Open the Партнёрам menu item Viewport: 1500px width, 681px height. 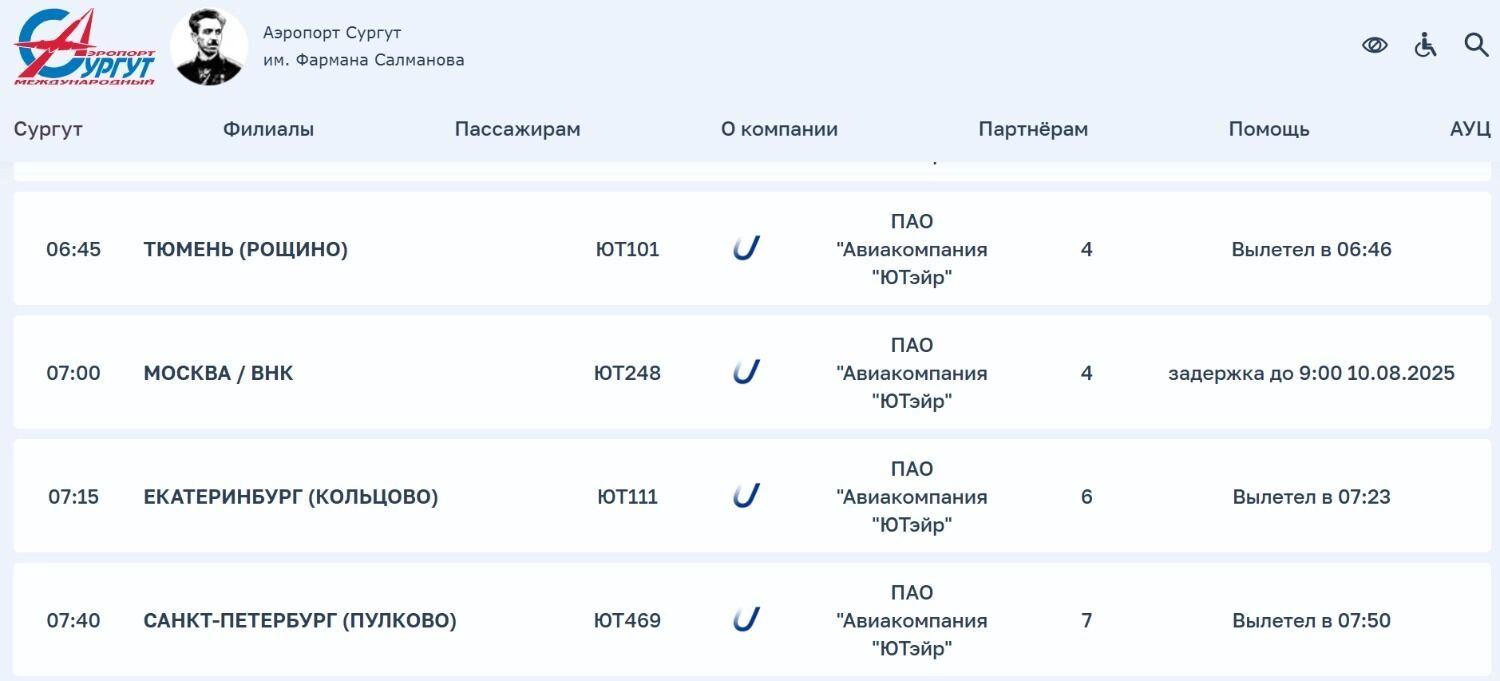coord(1033,129)
